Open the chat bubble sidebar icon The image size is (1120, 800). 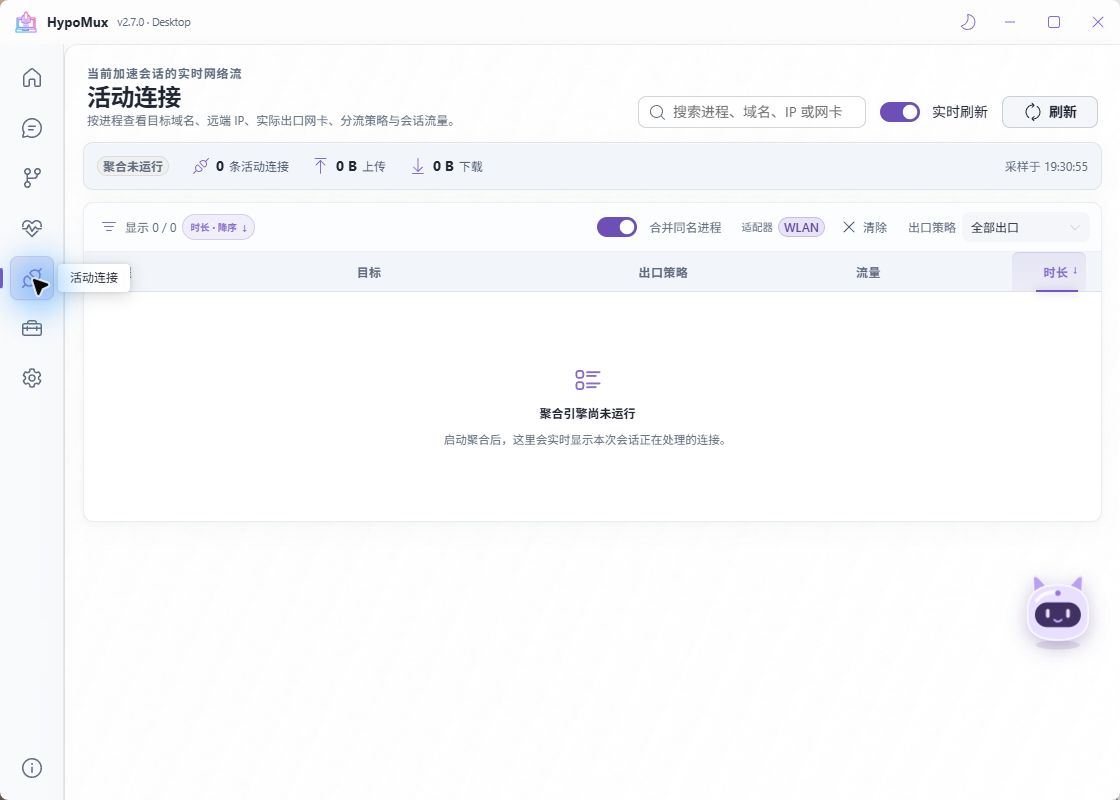pos(31,128)
